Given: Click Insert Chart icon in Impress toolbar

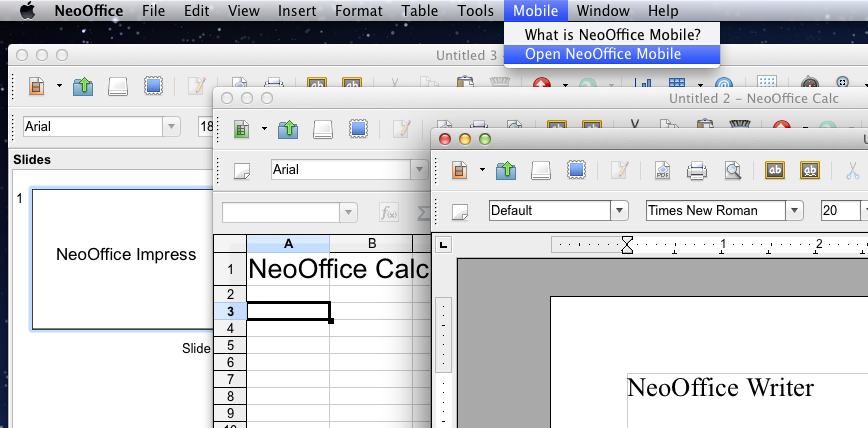Looking at the screenshot, I should pyautogui.click(x=644, y=82).
